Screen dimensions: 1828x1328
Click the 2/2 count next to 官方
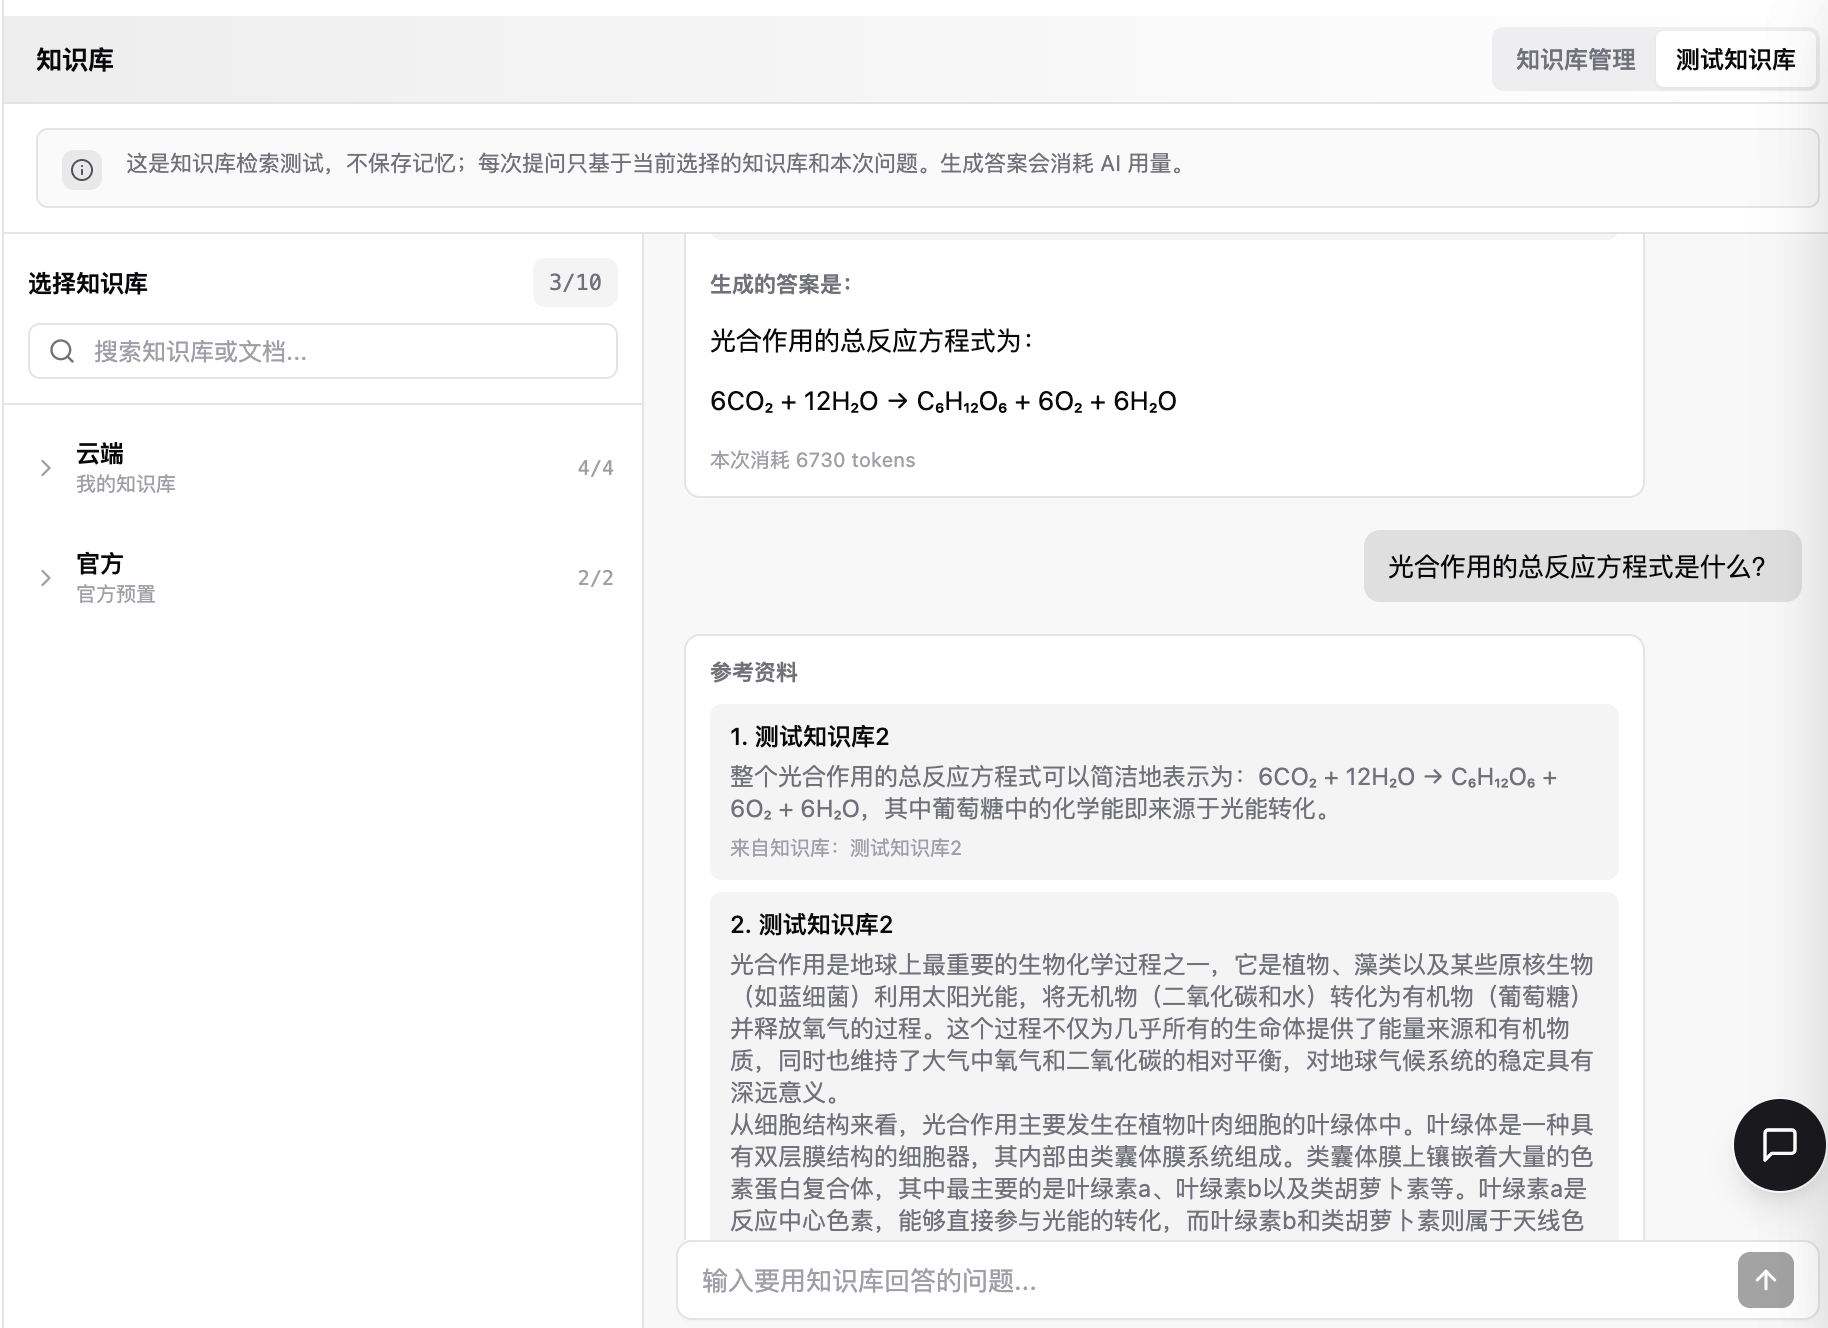pyautogui.click(x=595, y=578)
